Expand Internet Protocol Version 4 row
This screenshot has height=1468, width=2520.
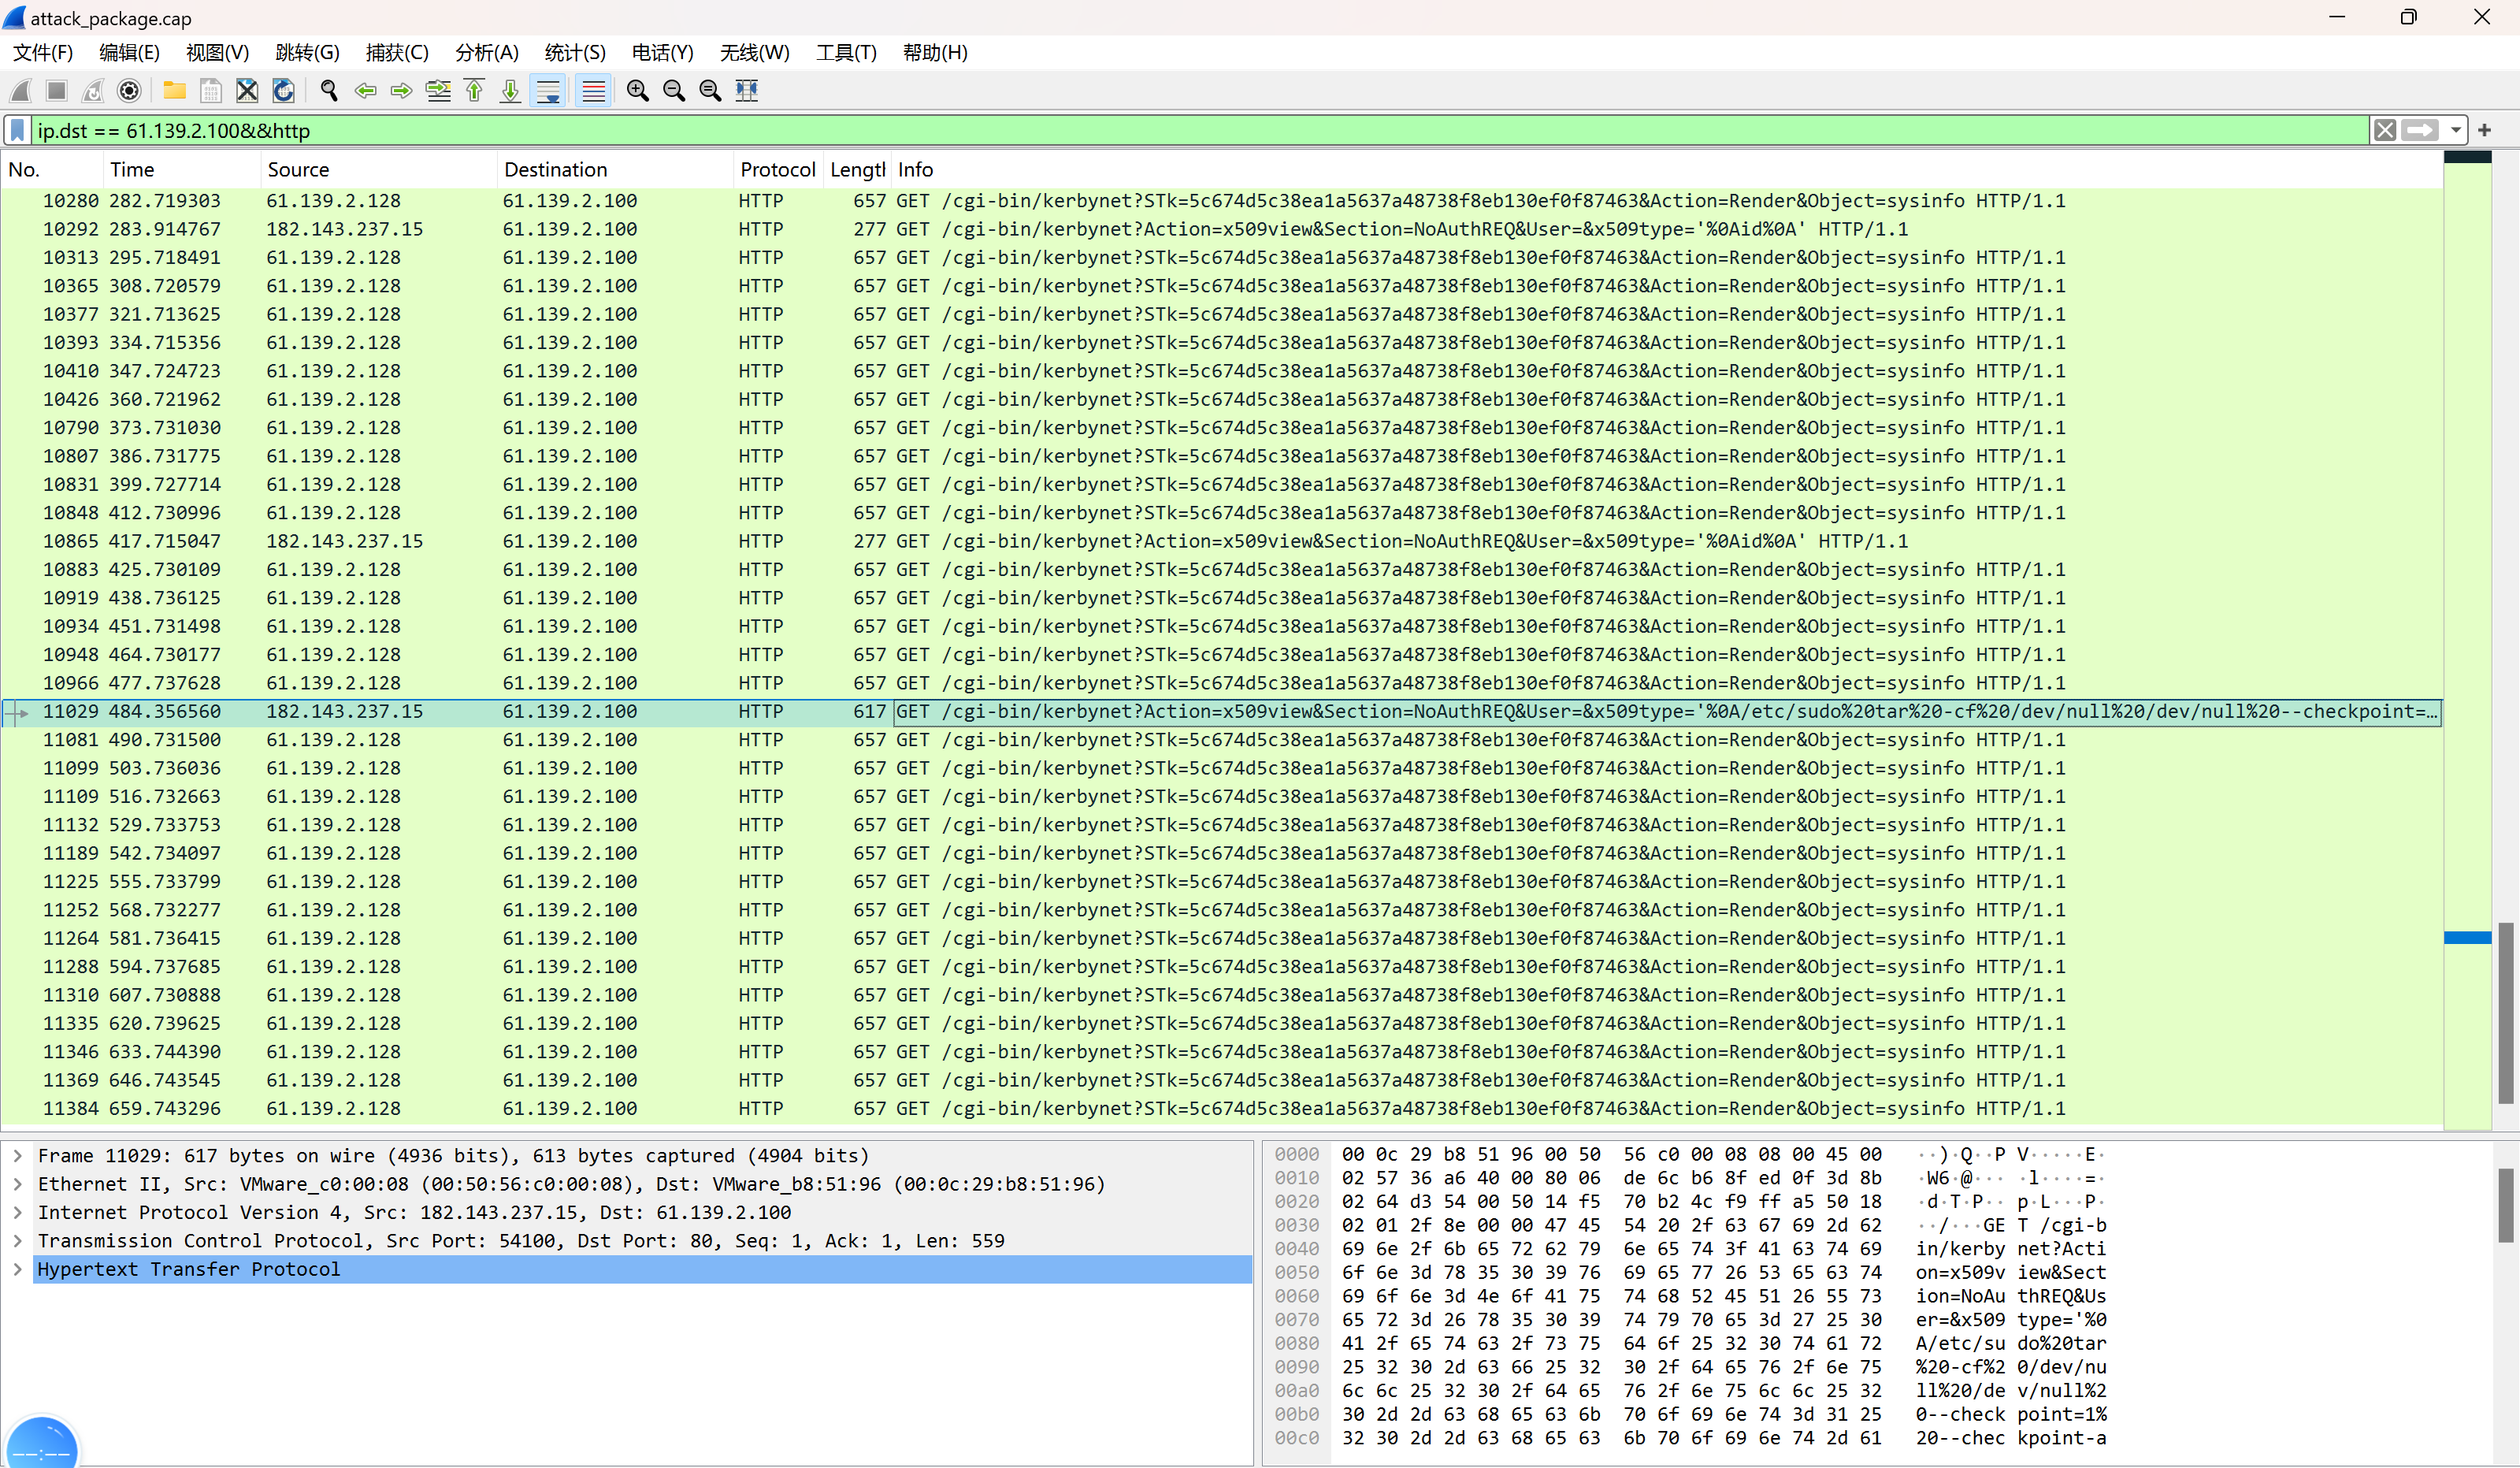pos(17,1213)
